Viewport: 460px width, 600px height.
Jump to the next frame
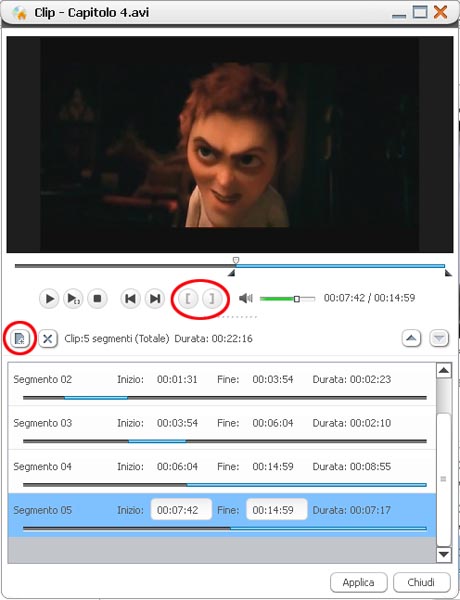tap(155, 298)
